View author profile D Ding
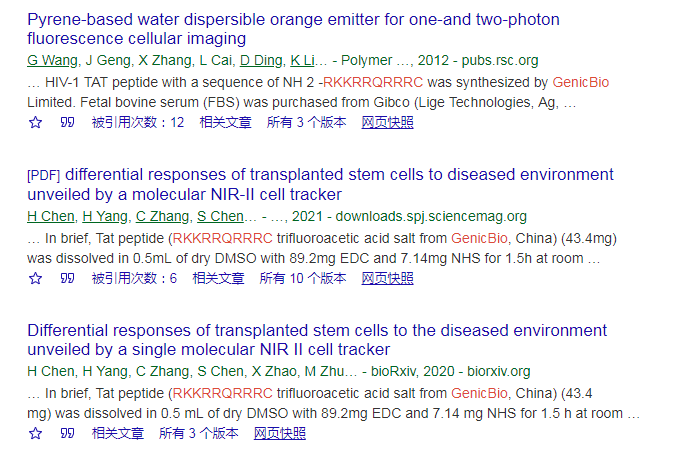This screenshot has width=690, height=453. pyautogui.click(x=261, y=60)
